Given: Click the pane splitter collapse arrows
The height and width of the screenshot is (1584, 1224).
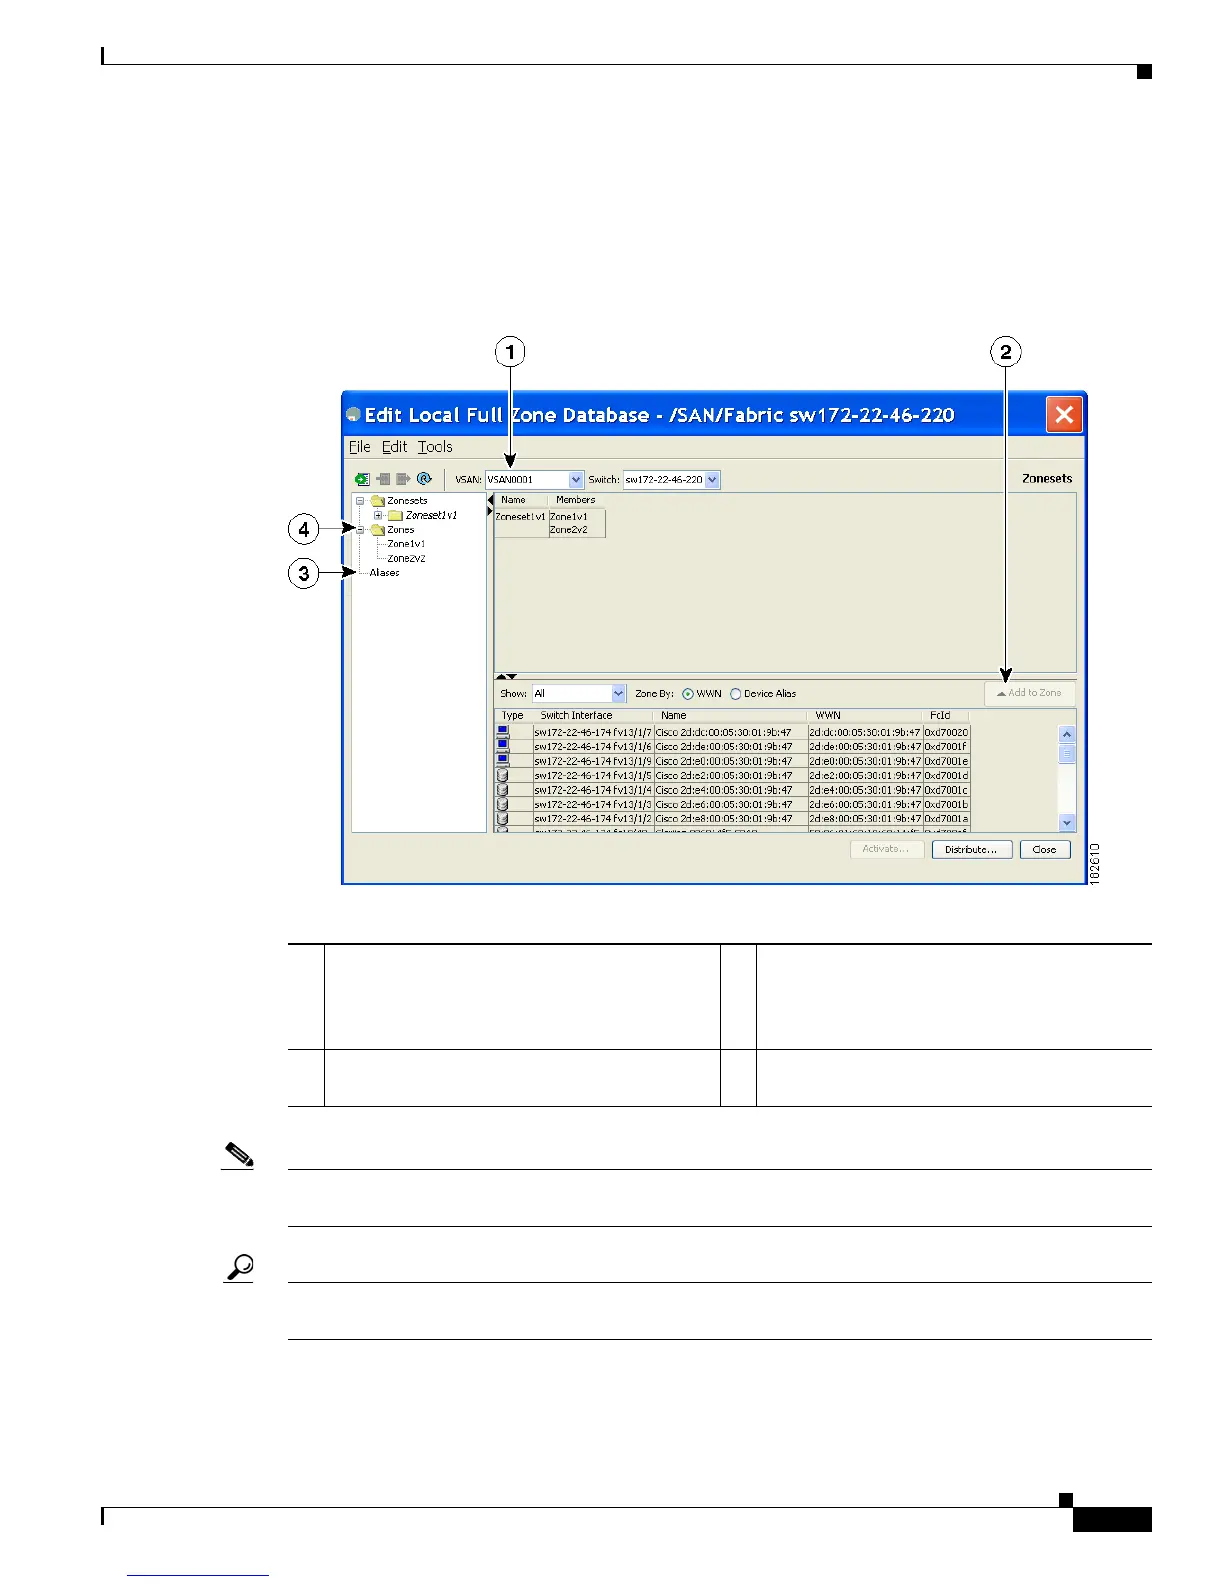Looking at the screenshot, I should (507, 677).
